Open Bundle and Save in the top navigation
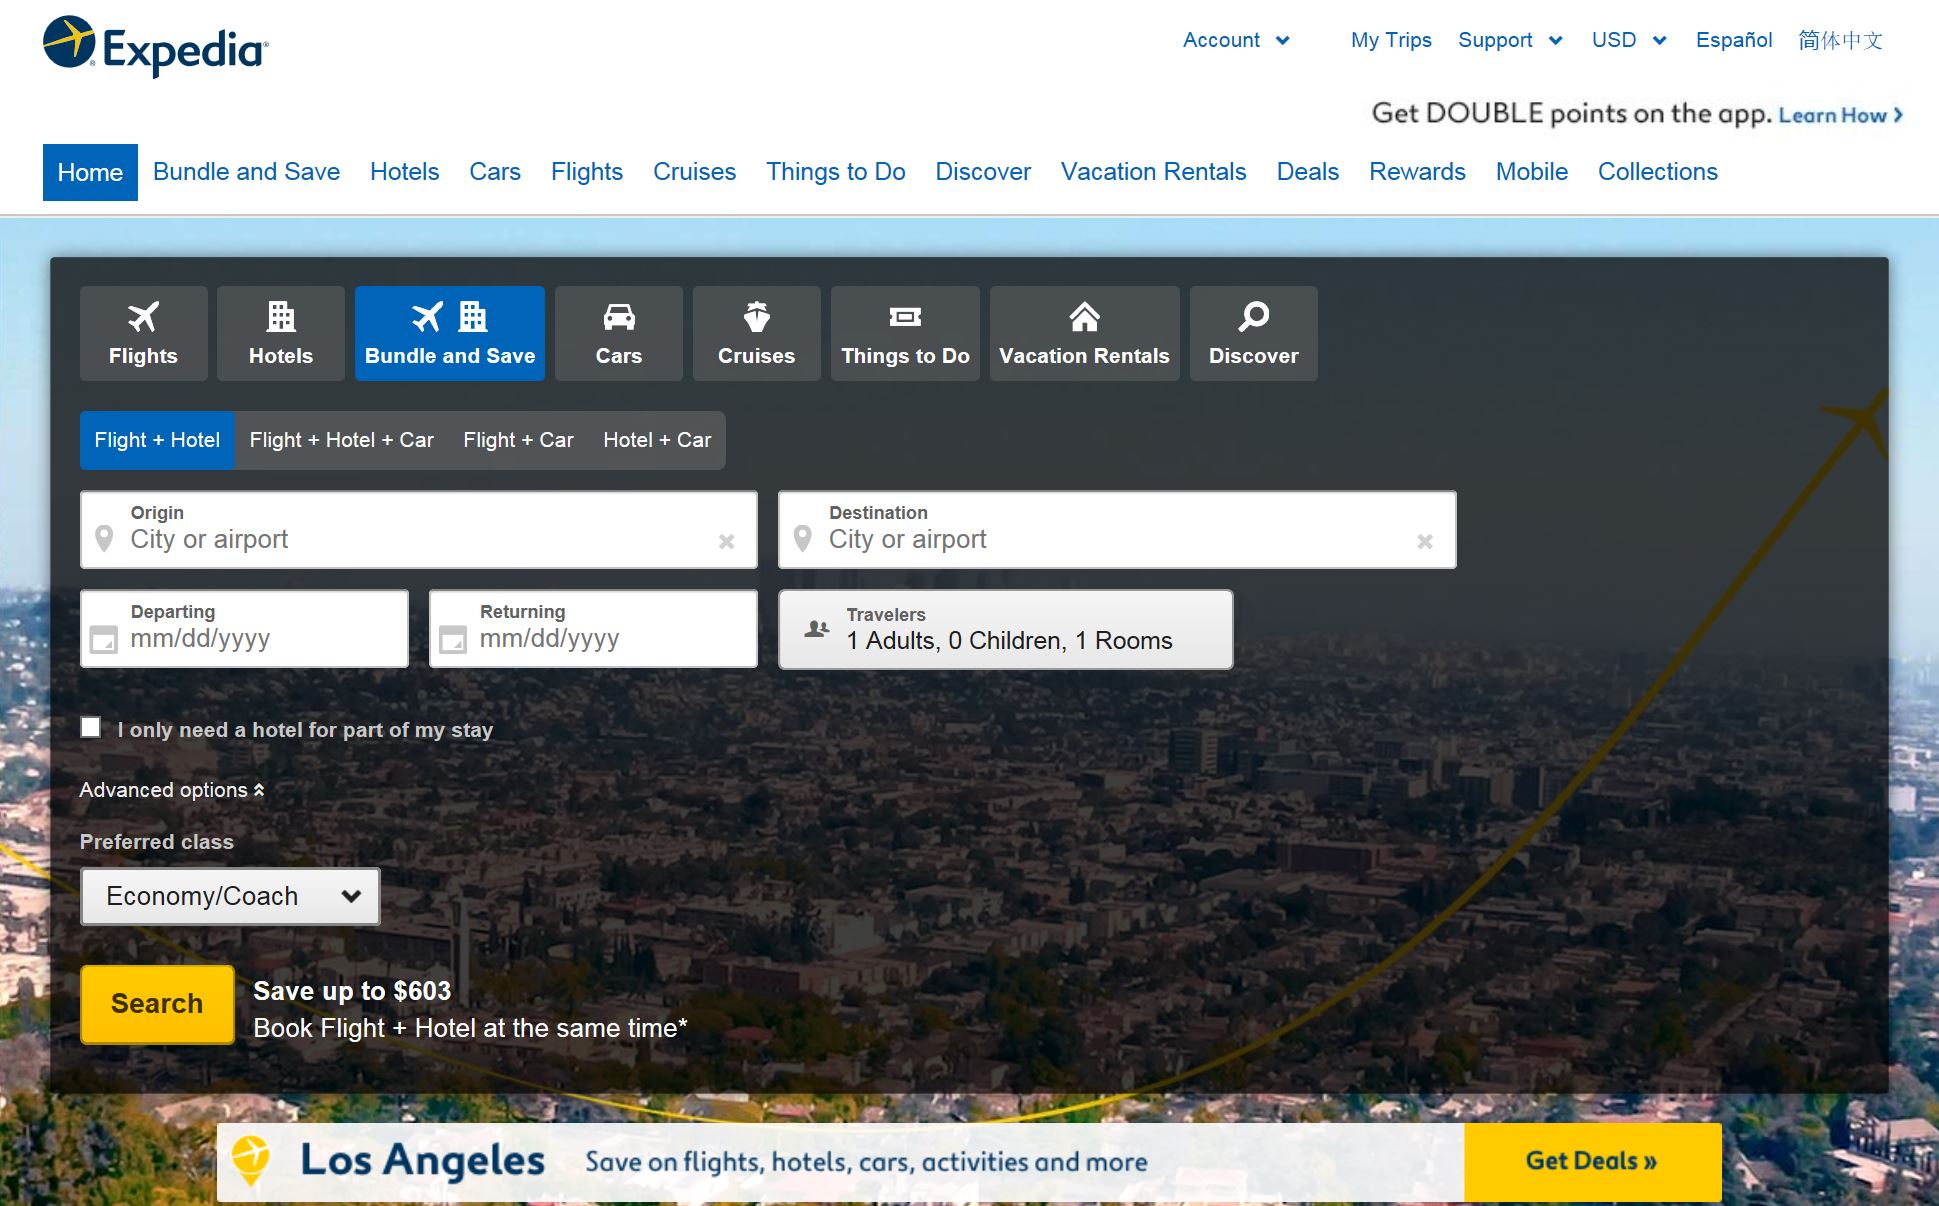The width and height of the screenshot is (1939, 1206). [246, 172]
